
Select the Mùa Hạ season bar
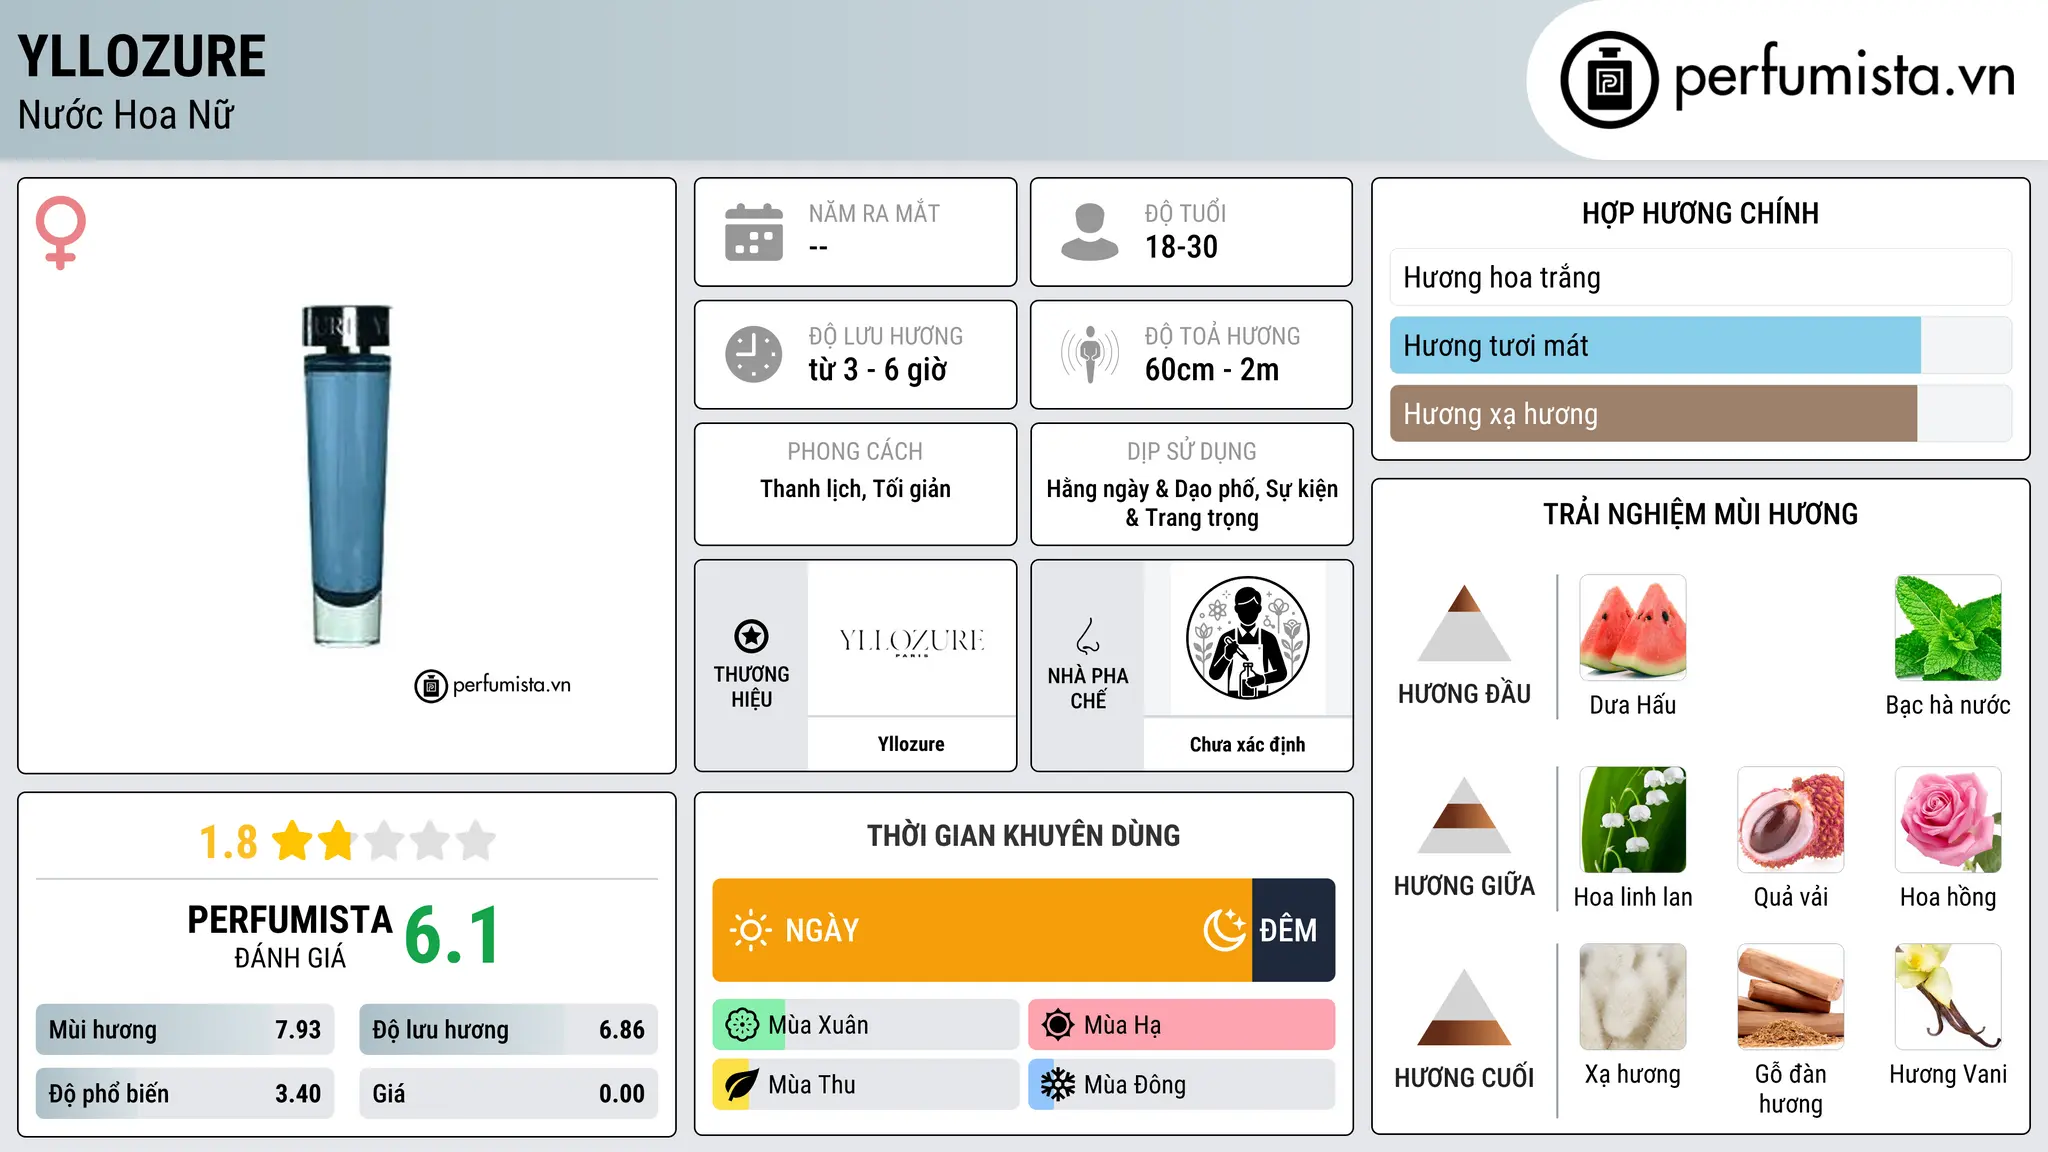pyautogui.click(x=1182, y=1025)
